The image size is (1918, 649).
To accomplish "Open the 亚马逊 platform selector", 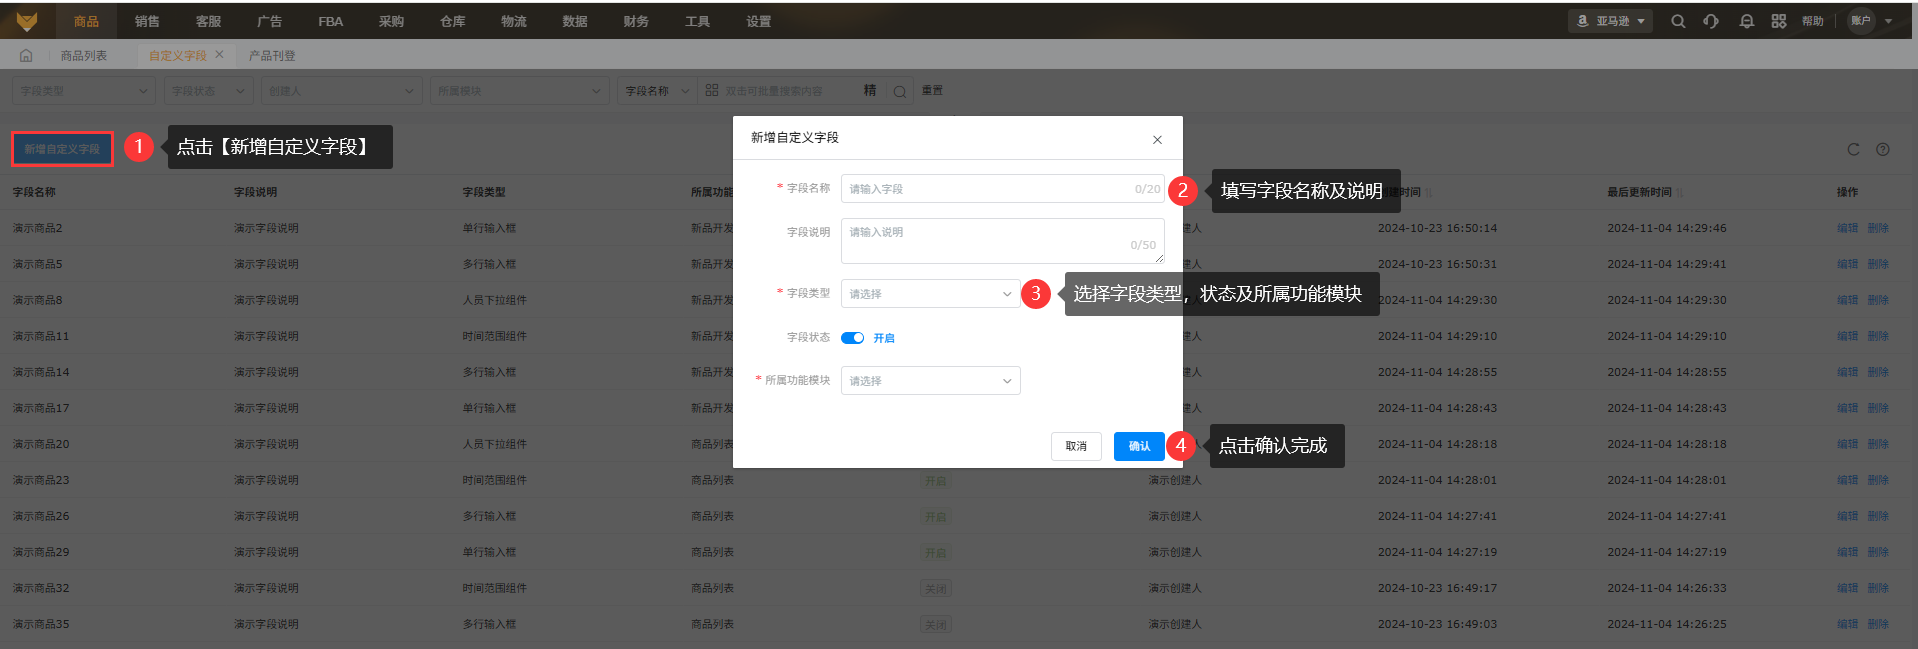I will click(1610, 21).
